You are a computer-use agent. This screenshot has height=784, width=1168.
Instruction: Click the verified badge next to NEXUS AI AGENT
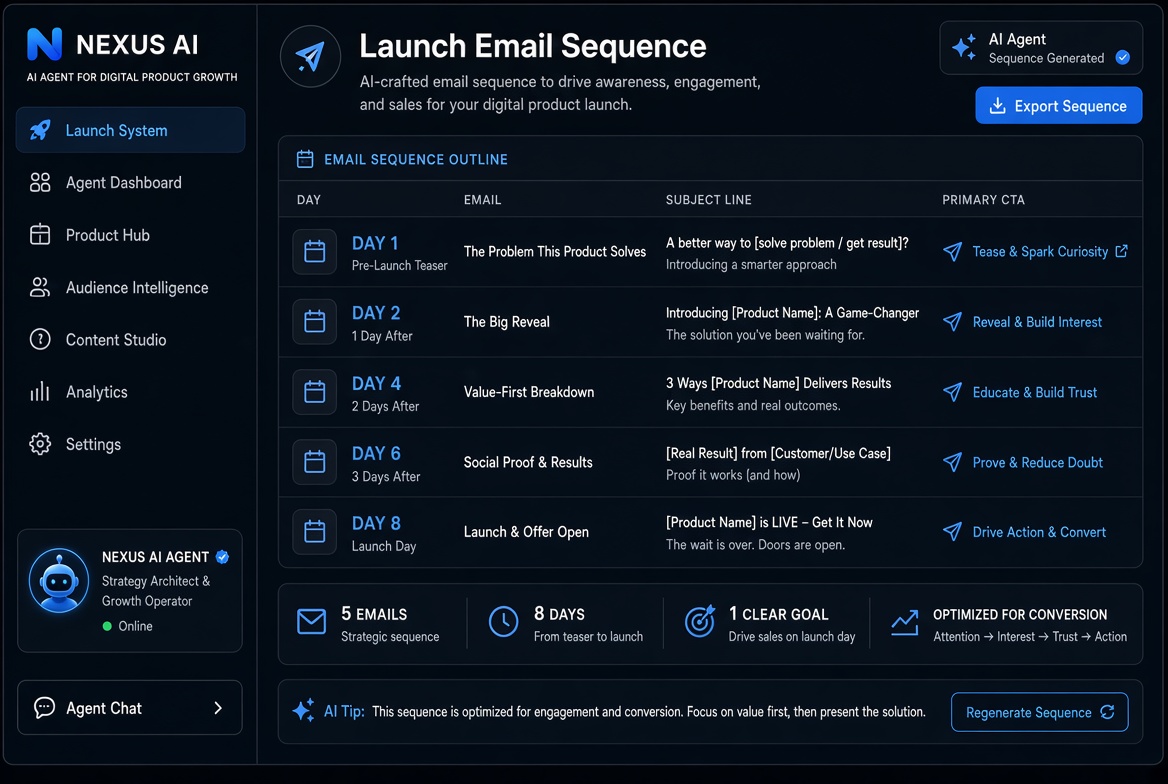[x=222, y=557]
